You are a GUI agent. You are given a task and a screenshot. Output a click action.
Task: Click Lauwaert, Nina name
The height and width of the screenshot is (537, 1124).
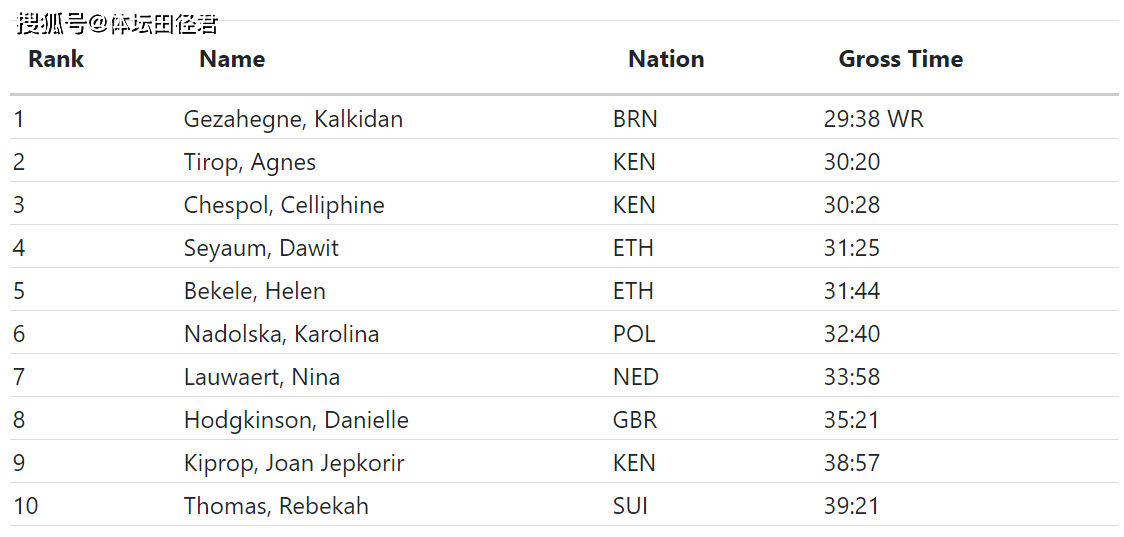click(261, 377)
